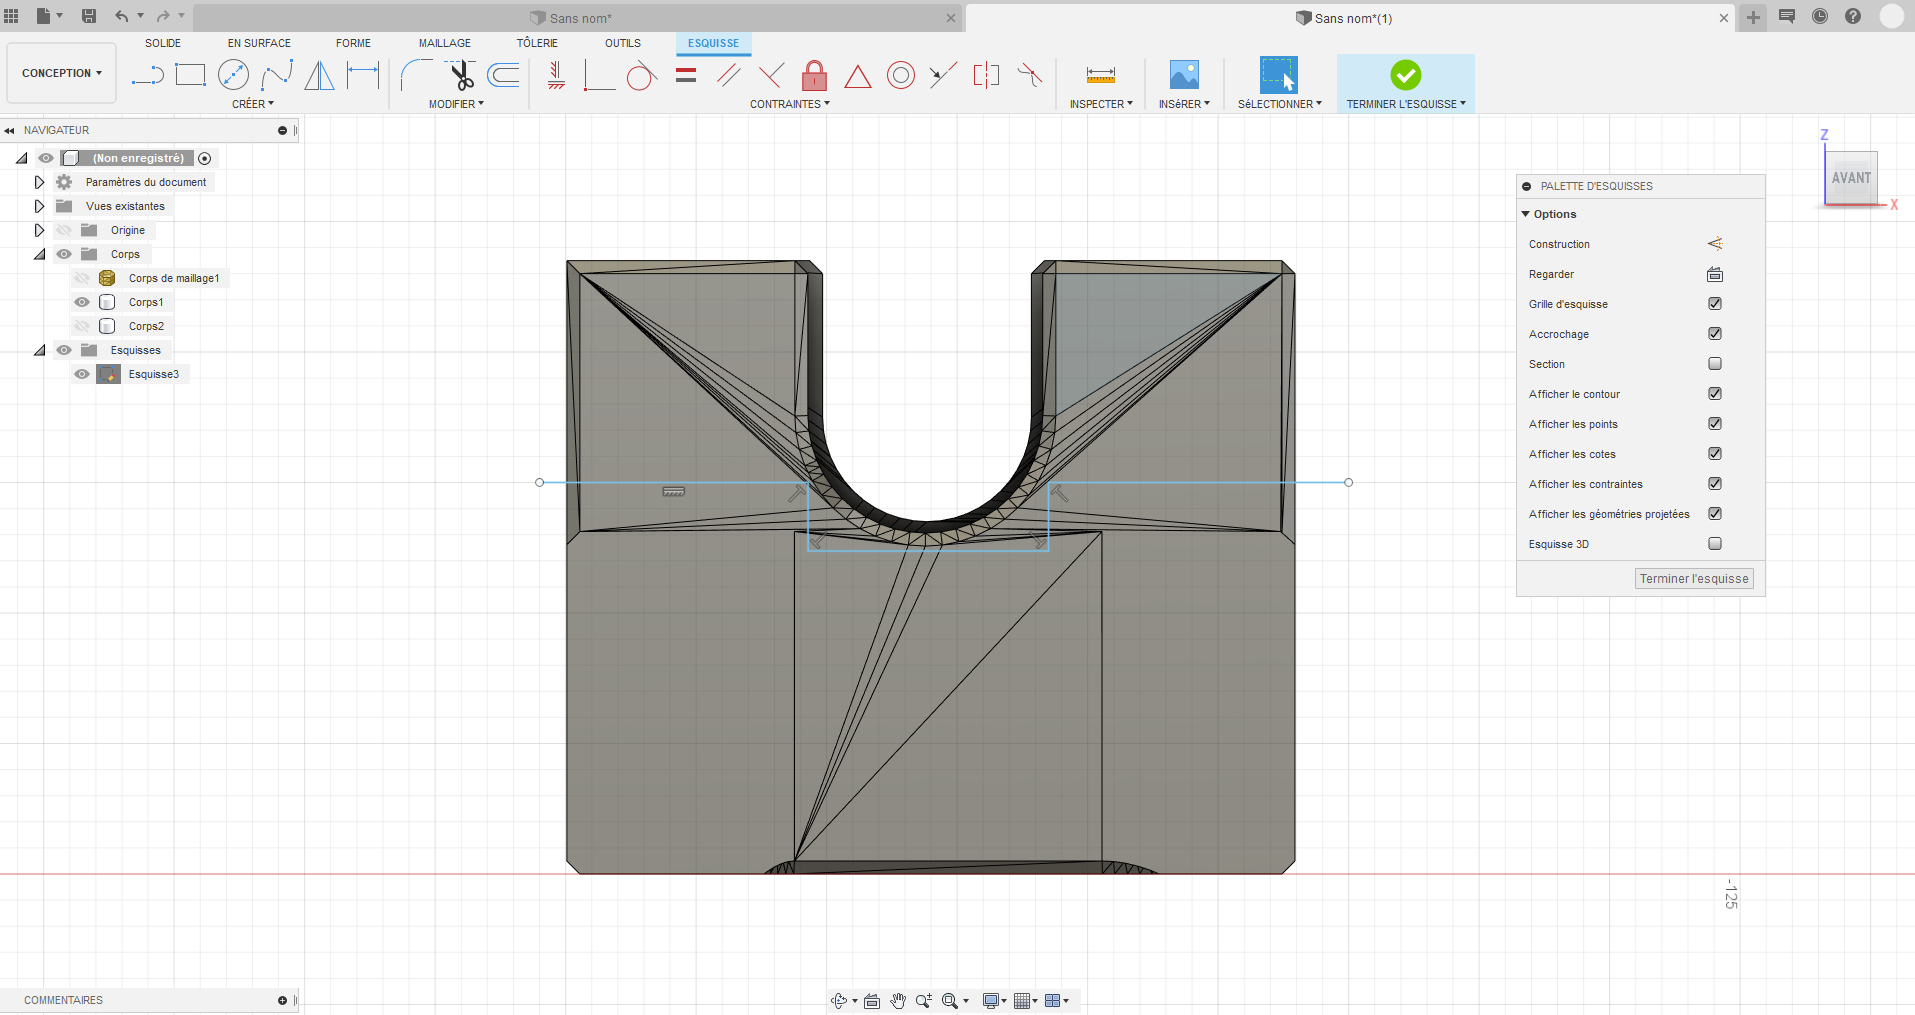Activate the Trim scissors tool

(461, 75)
